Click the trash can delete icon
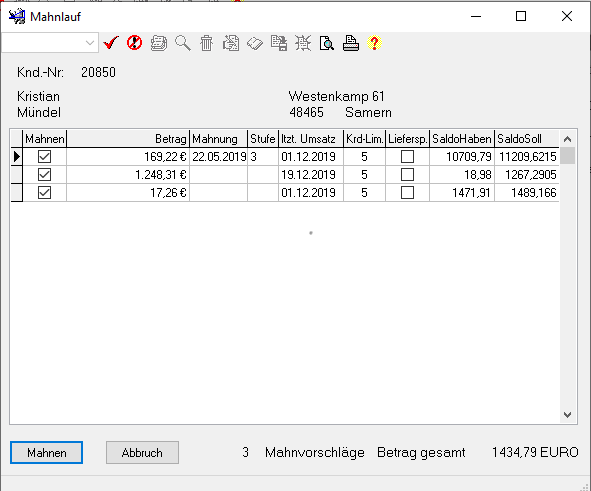This screenshot has height=491, width=591. pos(207,43)
